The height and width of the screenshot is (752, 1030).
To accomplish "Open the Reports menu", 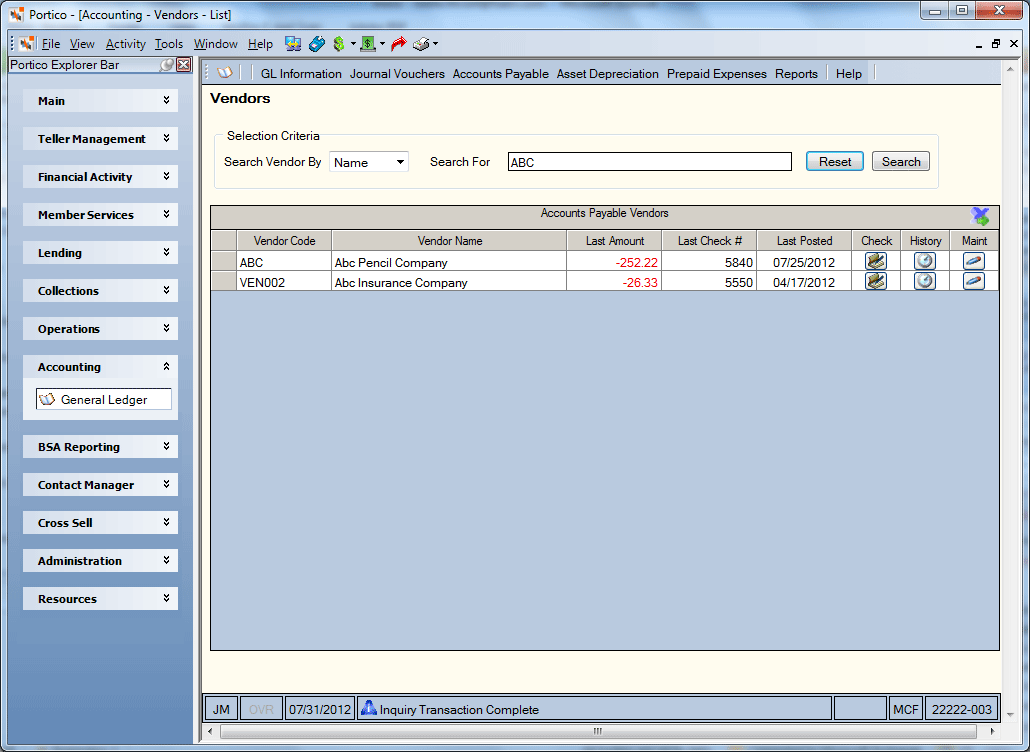I will (796, 74).
